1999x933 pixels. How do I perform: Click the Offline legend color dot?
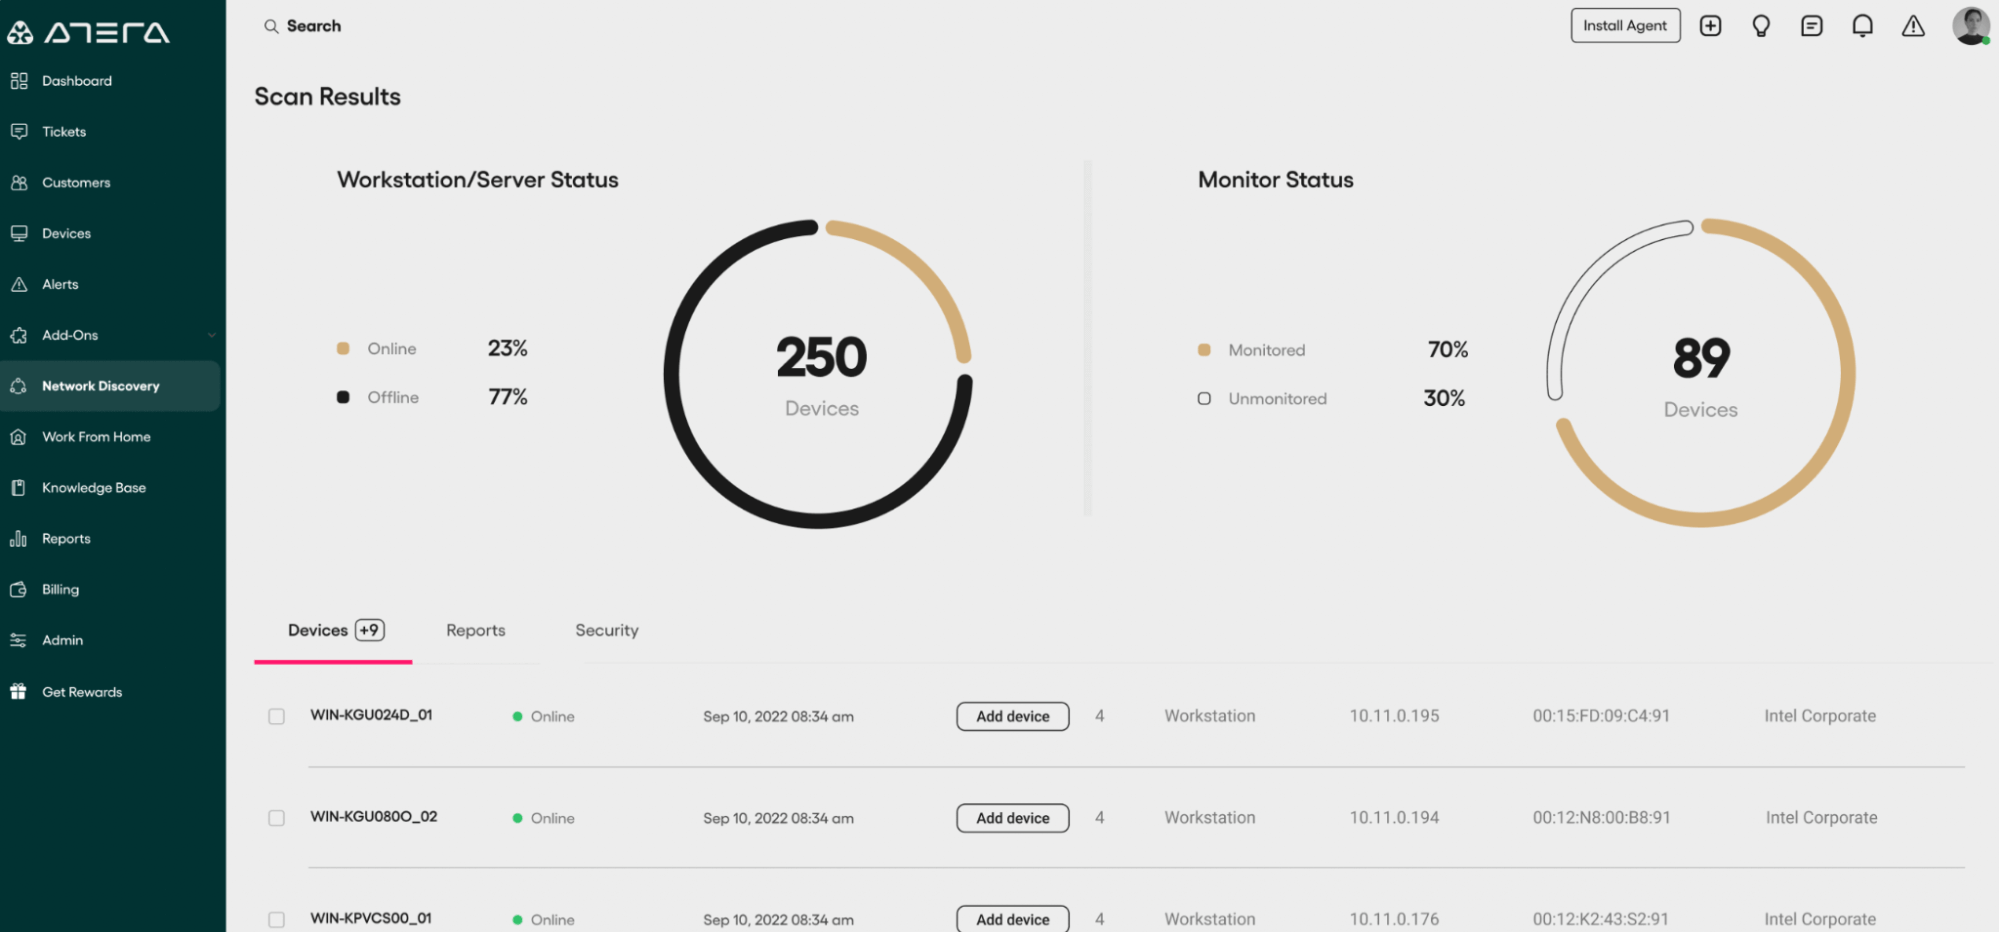[343, 397]
